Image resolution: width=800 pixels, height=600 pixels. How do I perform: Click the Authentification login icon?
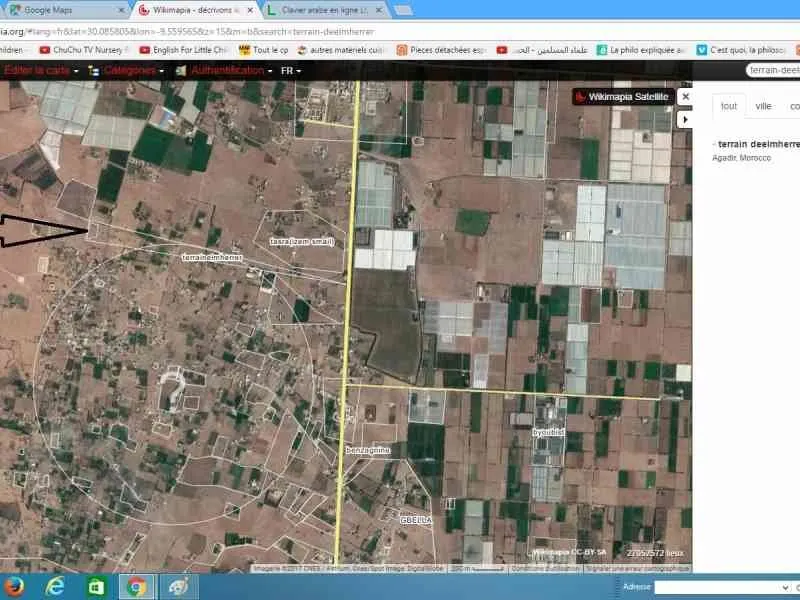[181, 70]
